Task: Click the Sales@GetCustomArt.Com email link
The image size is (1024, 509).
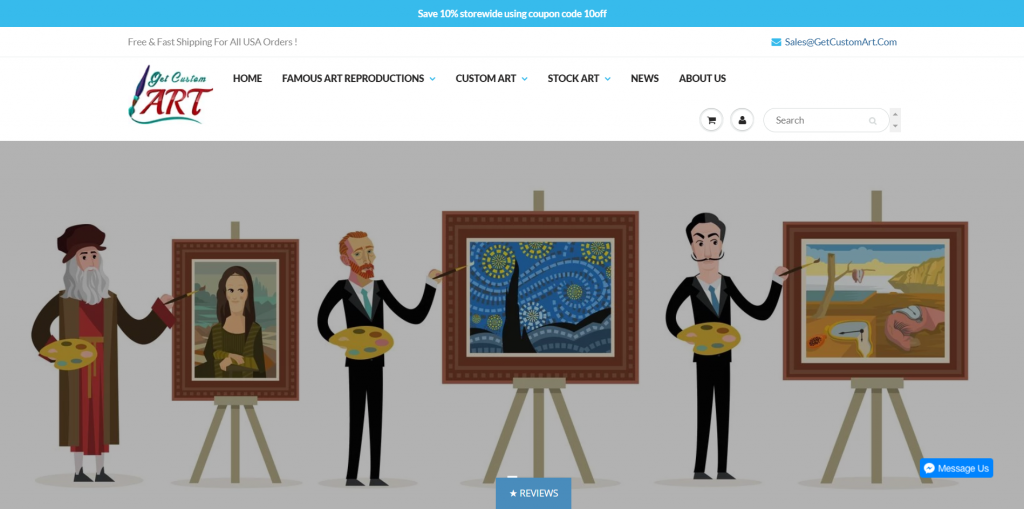Action: click(840, 42)
